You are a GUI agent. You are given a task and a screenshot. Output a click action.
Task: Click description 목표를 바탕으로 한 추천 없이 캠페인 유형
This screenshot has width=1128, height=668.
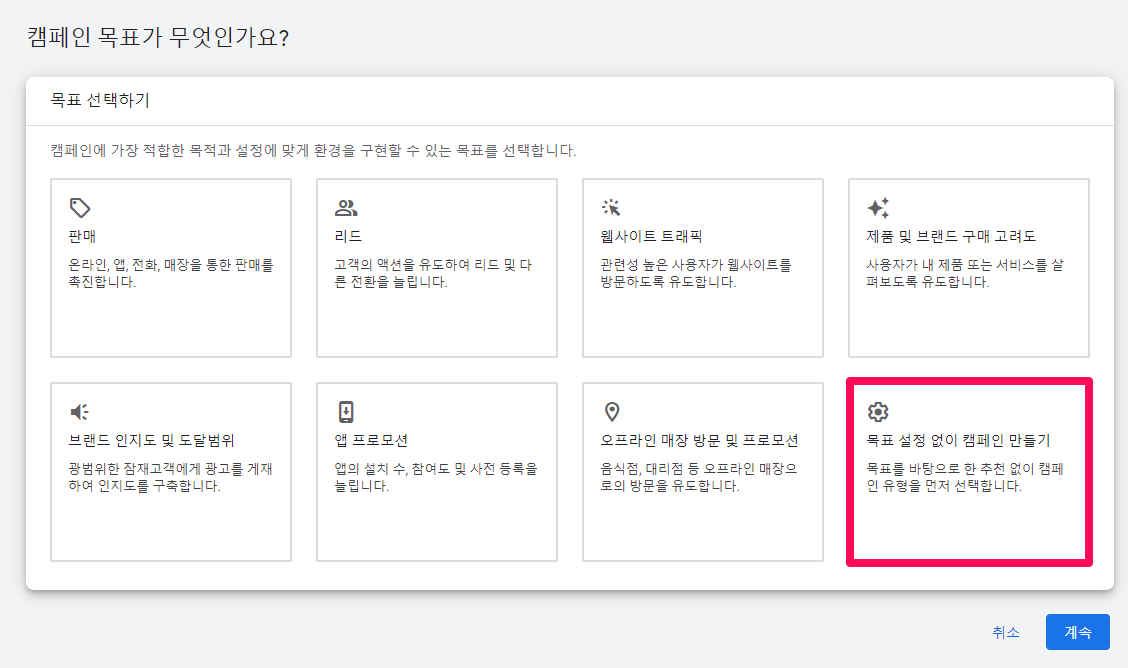click(965, 477)
